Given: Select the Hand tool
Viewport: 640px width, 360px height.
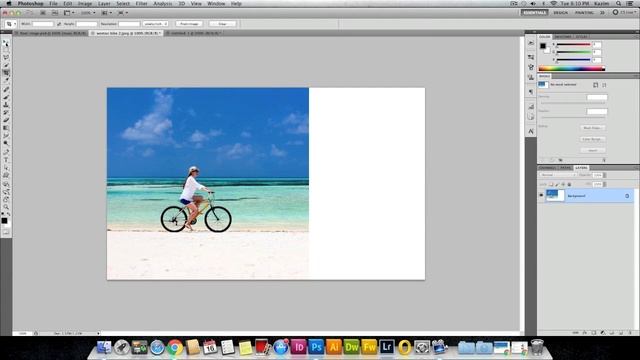Looking at the screenshot, I should 6,200.
